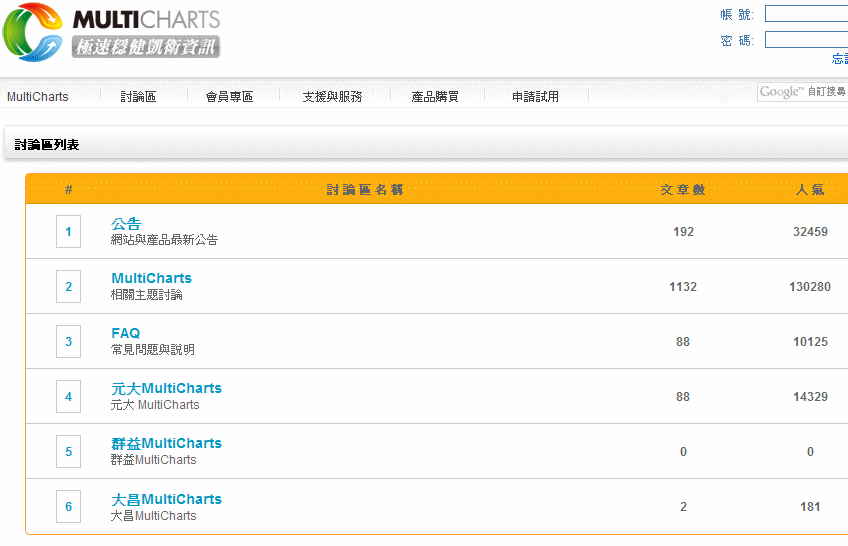Open the 大昌MultiCharts forum link
This screenshot has width=848, height=546.
[166, 500]
